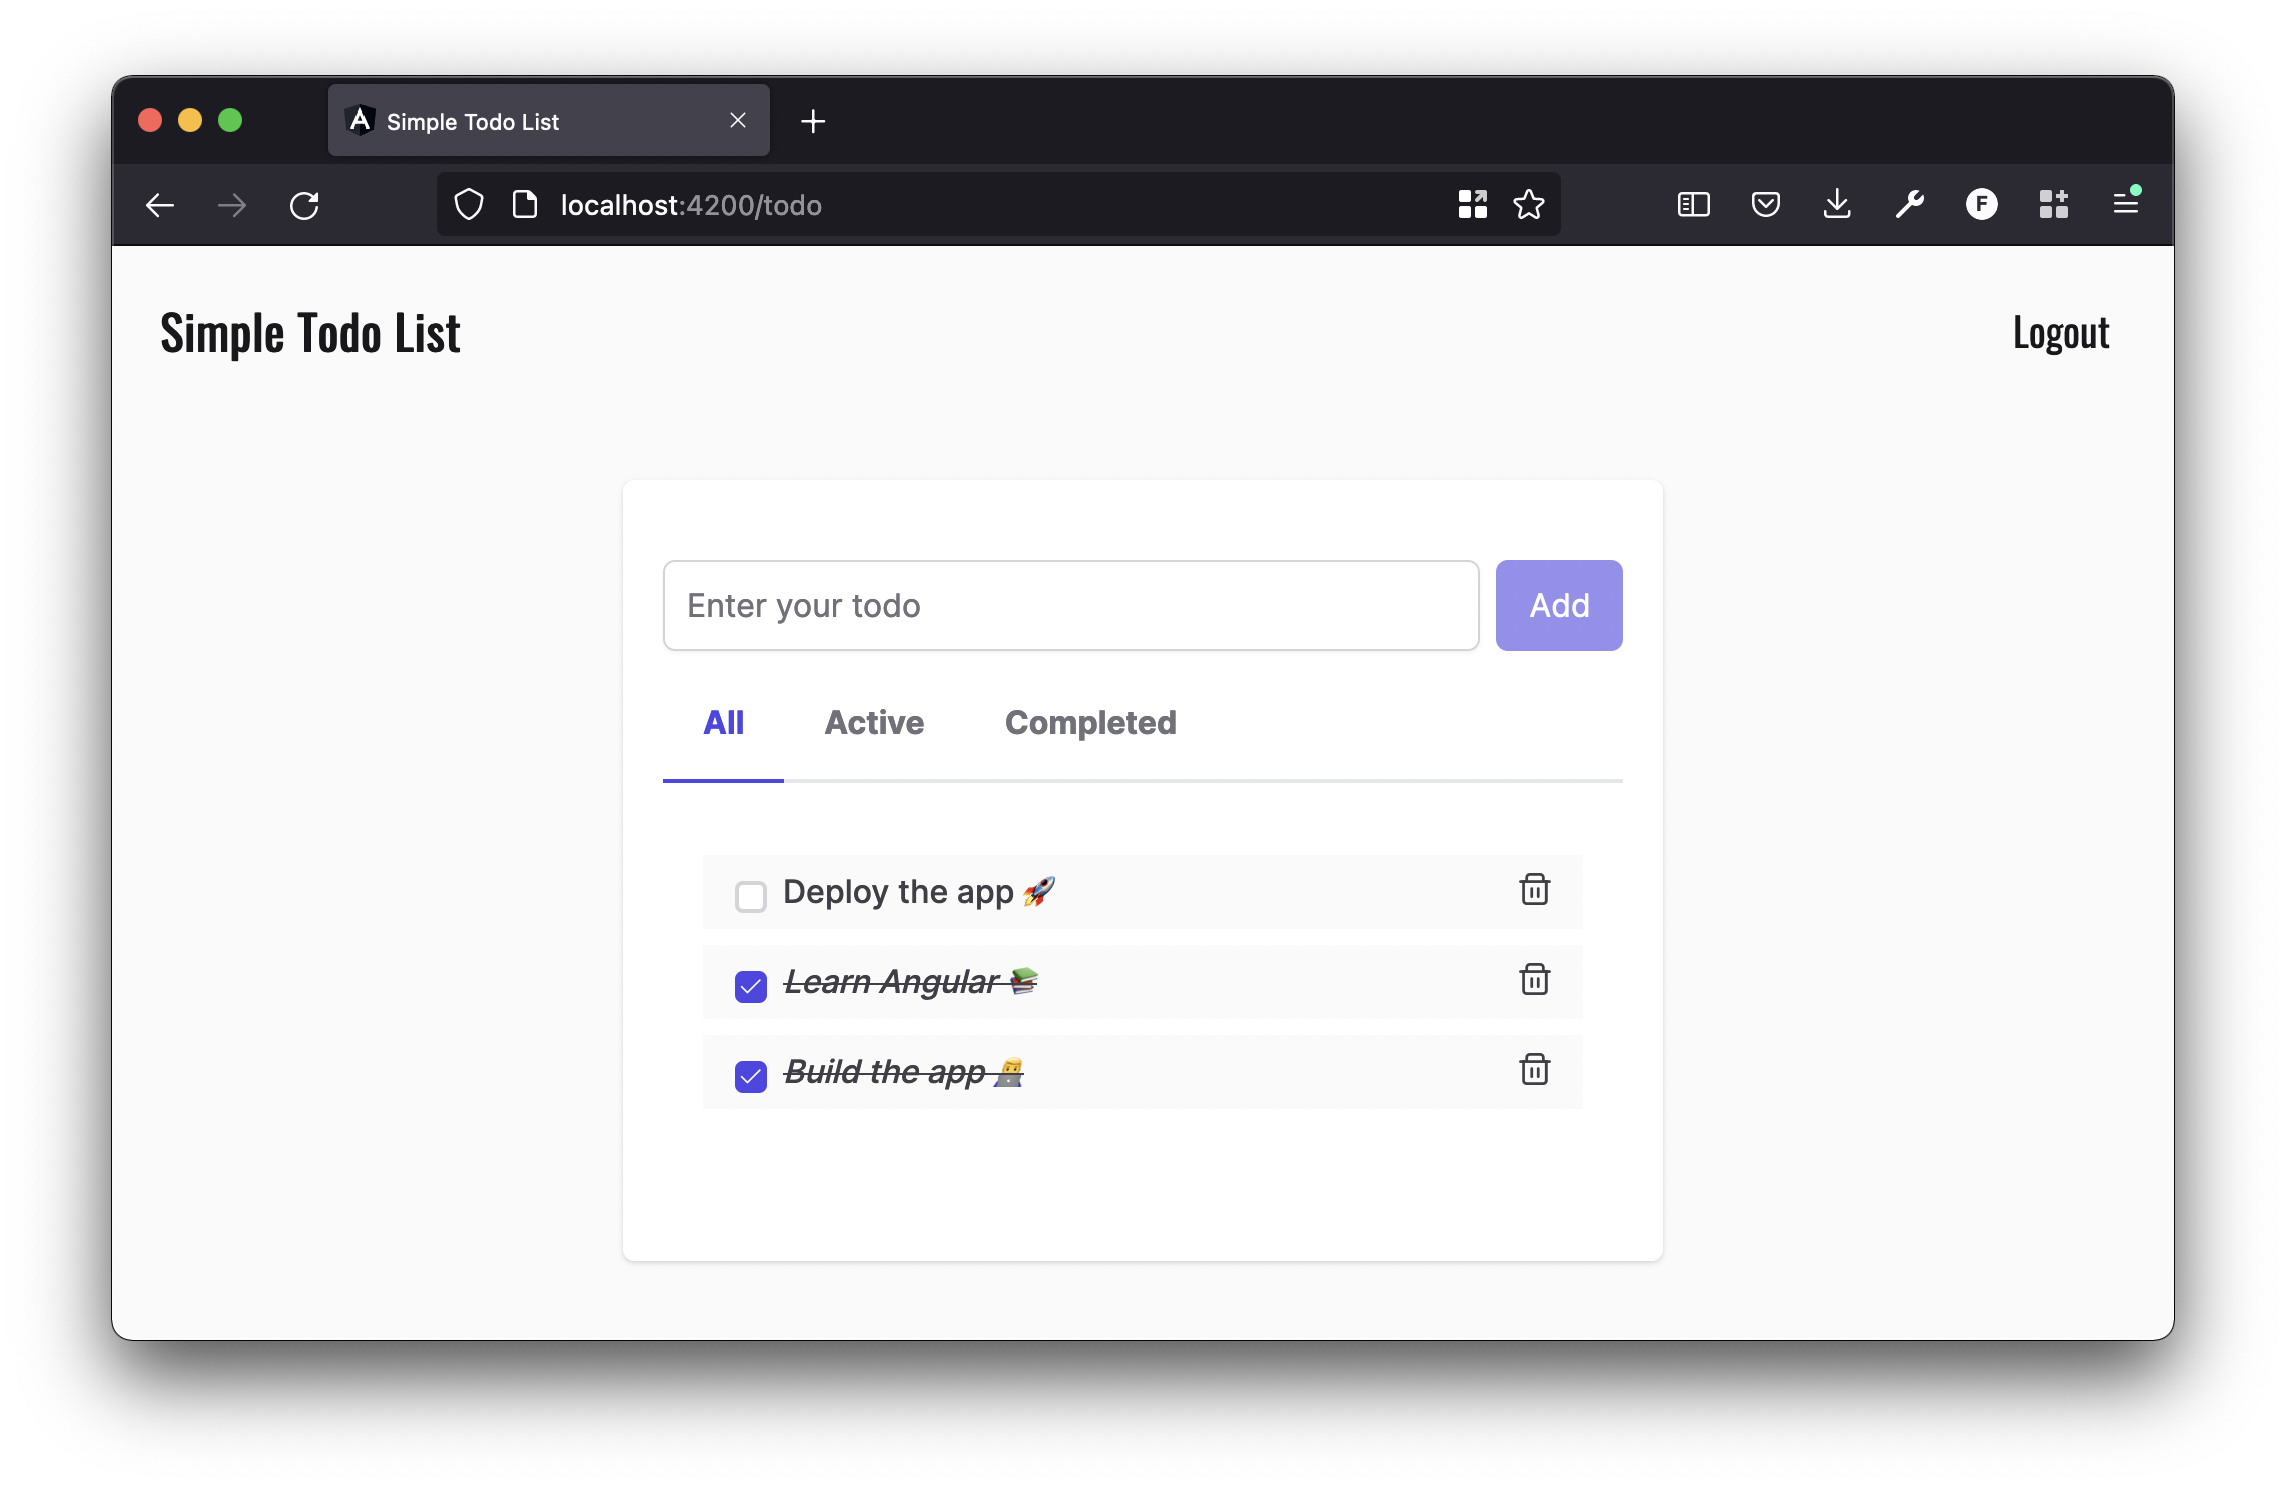Save the page to Pocket
This screenshot has width=2286, height=1488.
click(1765, 205)
